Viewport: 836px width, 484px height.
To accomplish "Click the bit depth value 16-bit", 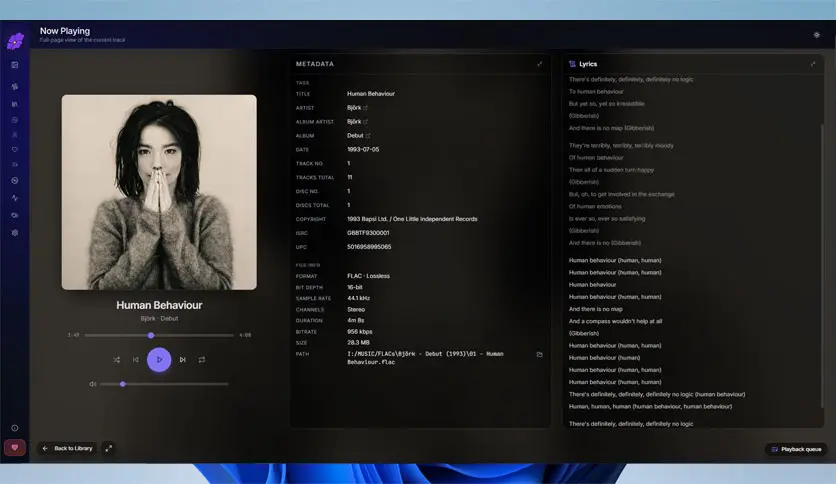I will [x=355, y=287].
